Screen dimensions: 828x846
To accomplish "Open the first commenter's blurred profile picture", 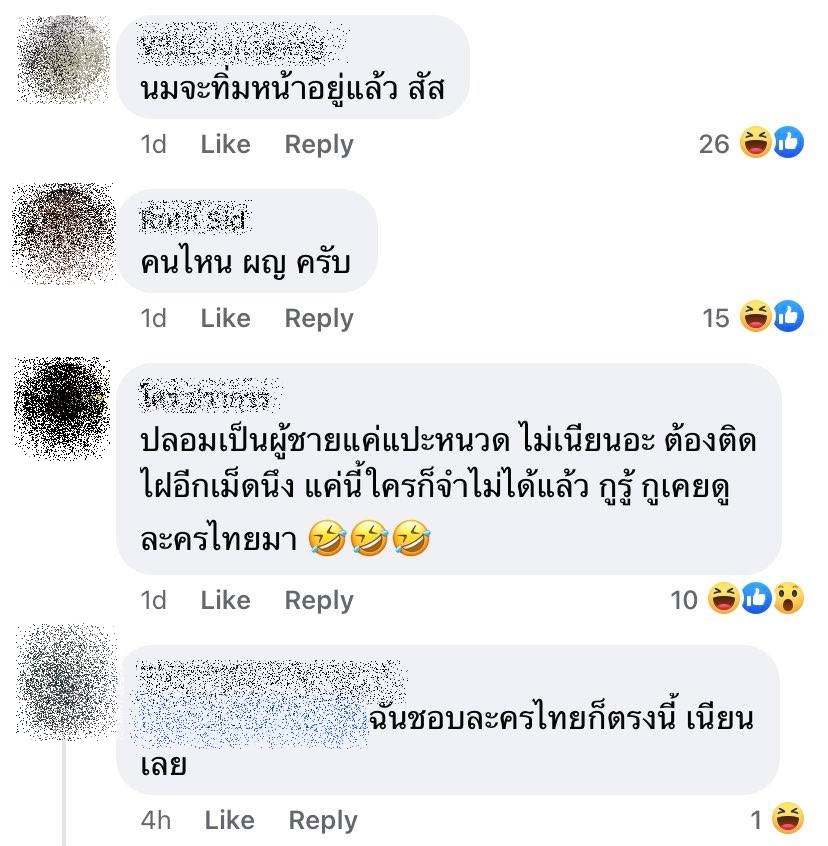I will [x=64, y=59].
